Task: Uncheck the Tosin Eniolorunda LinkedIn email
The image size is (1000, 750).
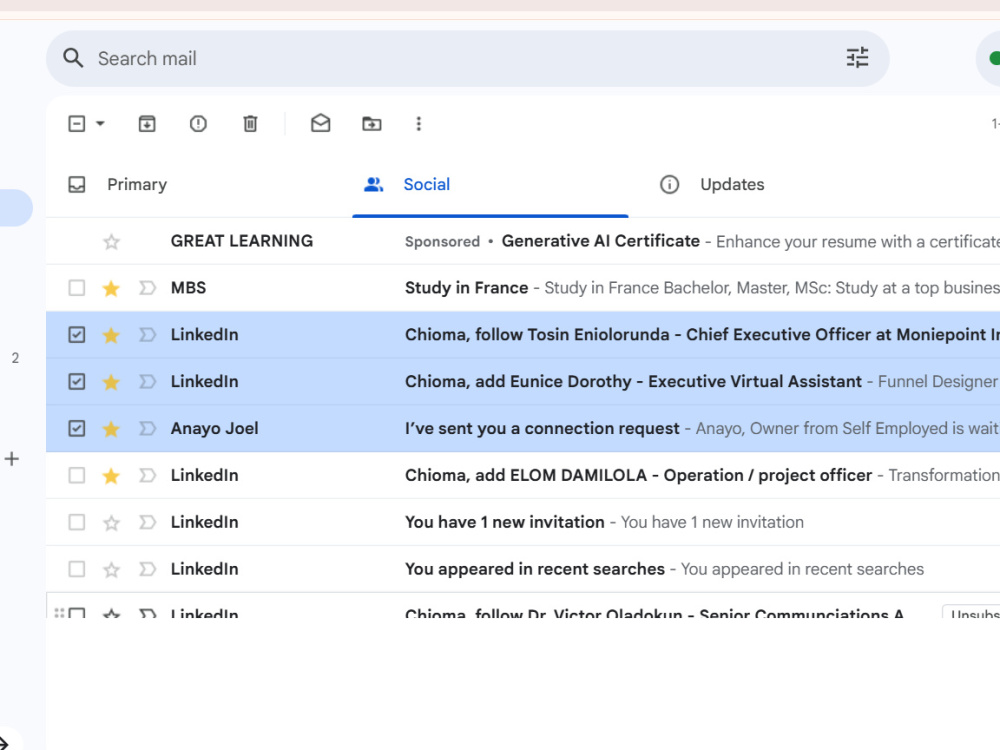Action: [x=77, y=335]
